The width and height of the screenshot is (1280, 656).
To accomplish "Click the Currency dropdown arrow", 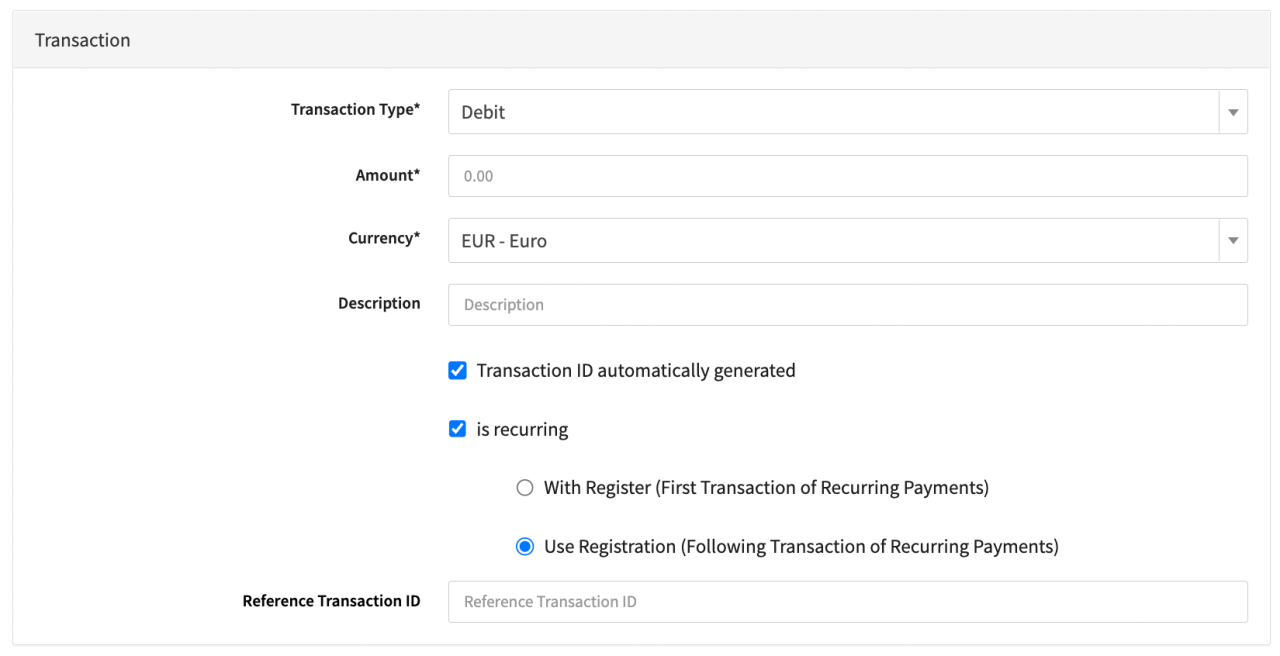I will (x=1233, y=241).
